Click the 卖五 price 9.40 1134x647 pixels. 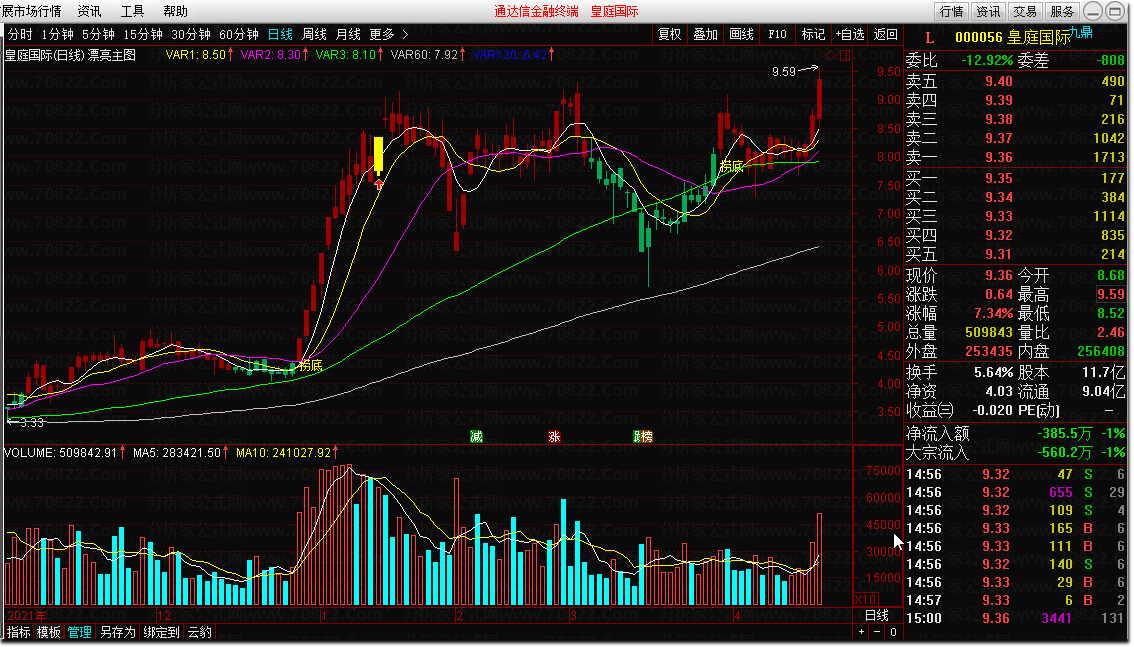pyautogui.click(x=998, y=81)
